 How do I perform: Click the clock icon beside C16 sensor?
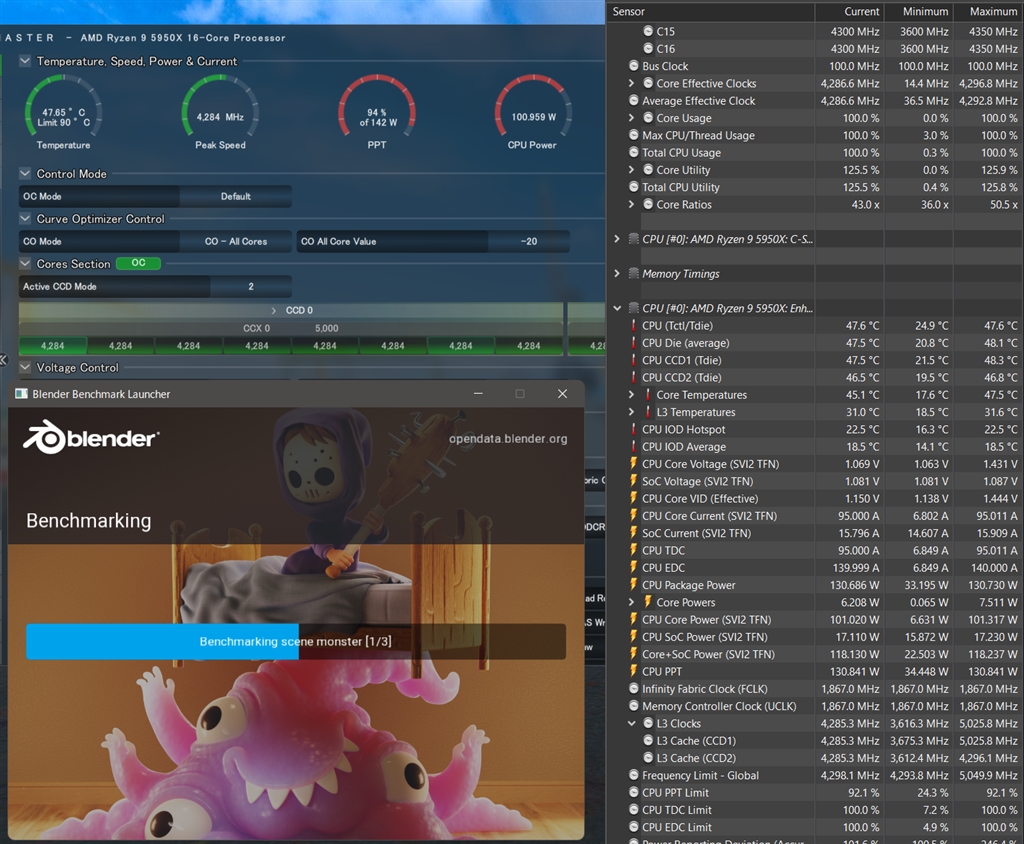(648, 48)
